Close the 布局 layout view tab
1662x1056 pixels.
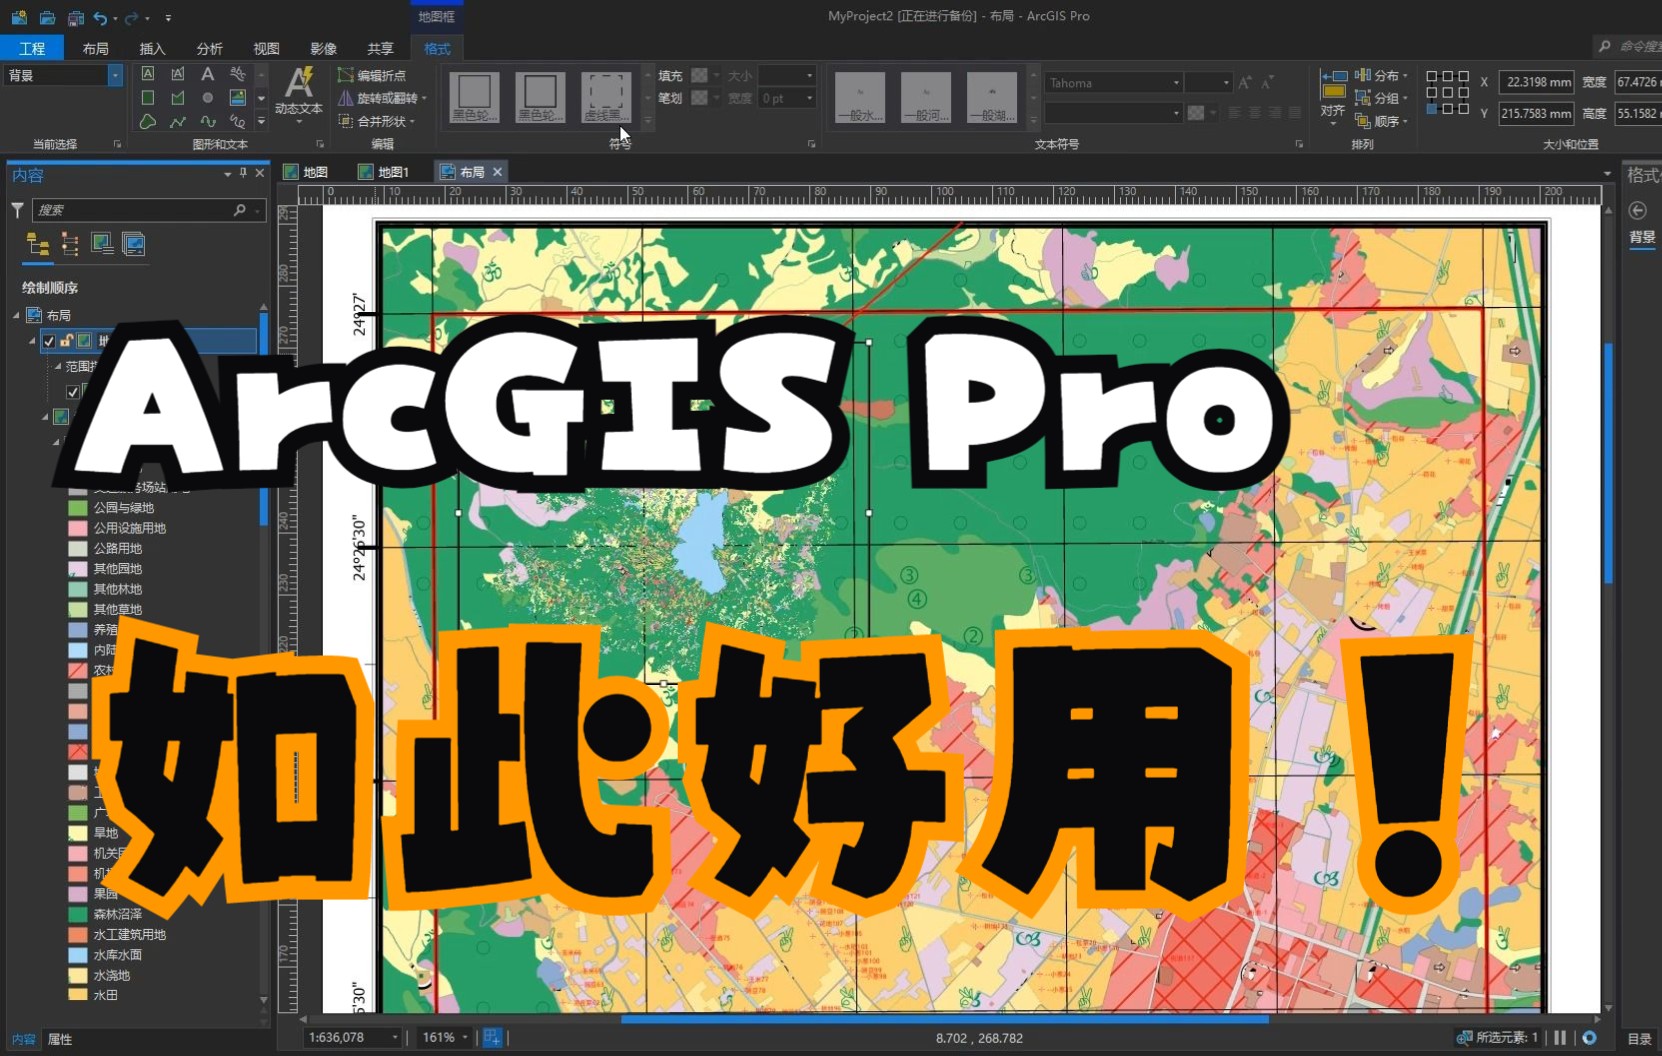coord(497,172)
